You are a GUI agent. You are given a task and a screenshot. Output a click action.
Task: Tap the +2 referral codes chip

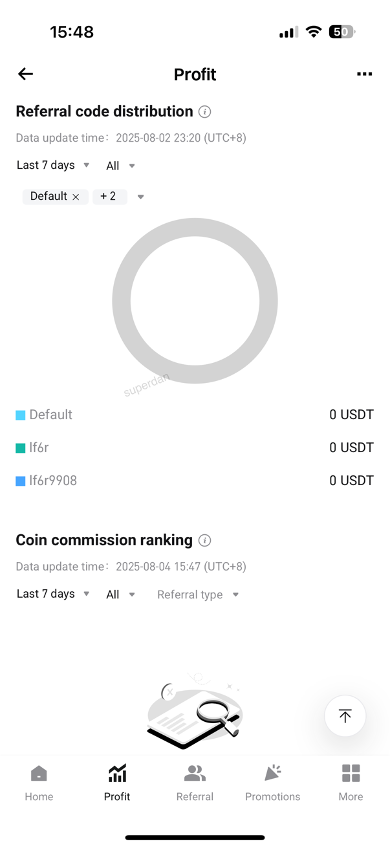tap(110, 196)
